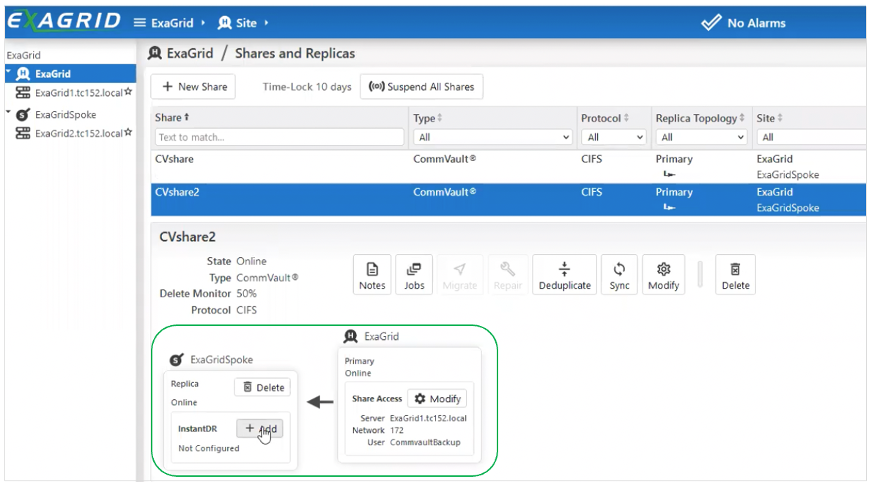Open Jobs for CVshare2
Image resolution: width=878 pixels, height=490 pixels.
pos(414,275)
